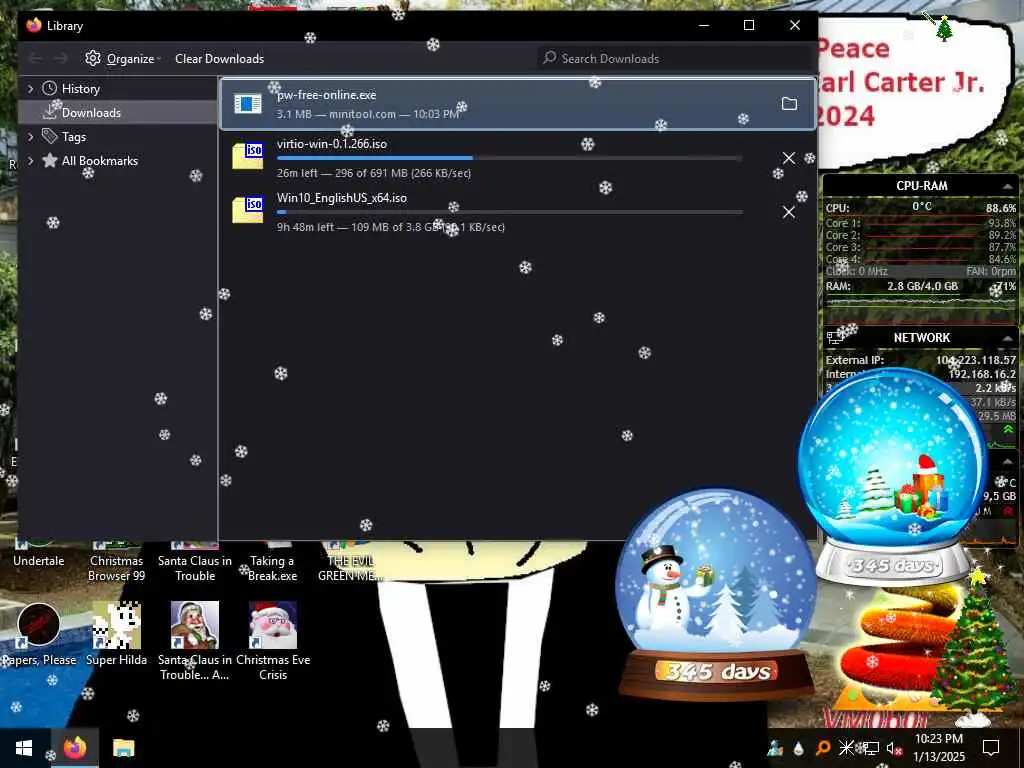Click the NETWORK gadget computer icon
The width and height of the screenshot is (1024, 768).
836,337
